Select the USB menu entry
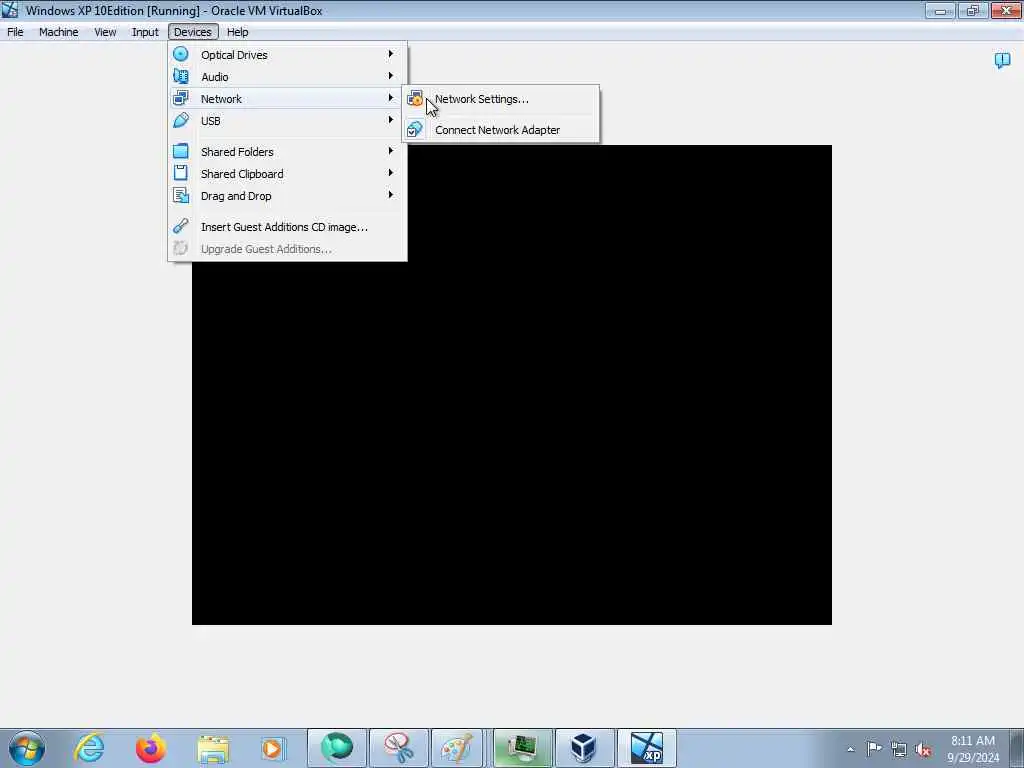 click(287, 121)
